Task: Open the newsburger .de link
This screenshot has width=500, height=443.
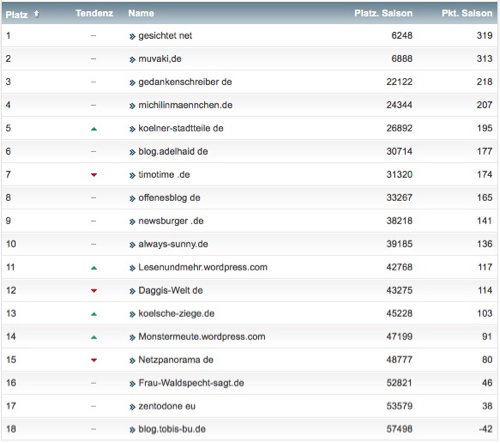Action: point(171,221)
